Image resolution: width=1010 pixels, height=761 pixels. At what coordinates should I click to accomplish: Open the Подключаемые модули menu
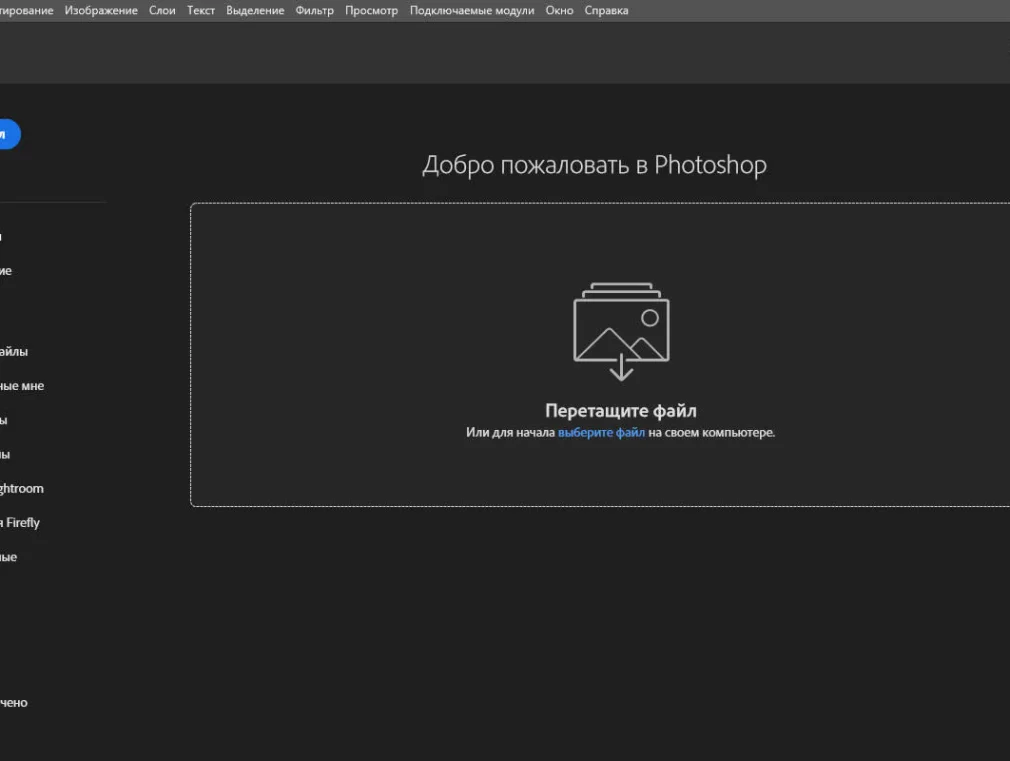click(x=471, y=11)
